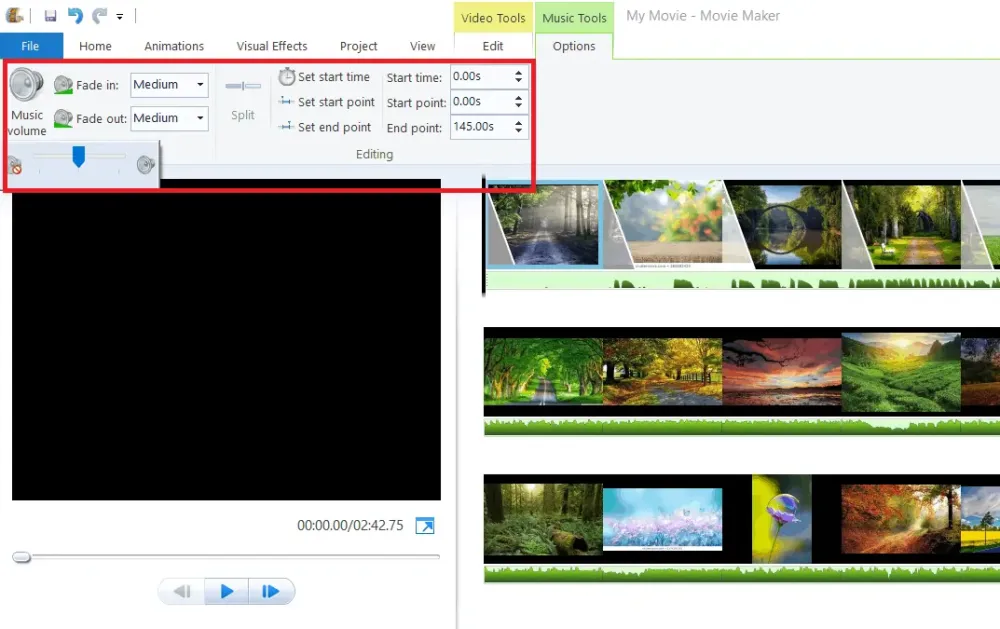1000x629 pixels.
Task: Decrease the Start point with the down arrow
Action: (518, 105)
